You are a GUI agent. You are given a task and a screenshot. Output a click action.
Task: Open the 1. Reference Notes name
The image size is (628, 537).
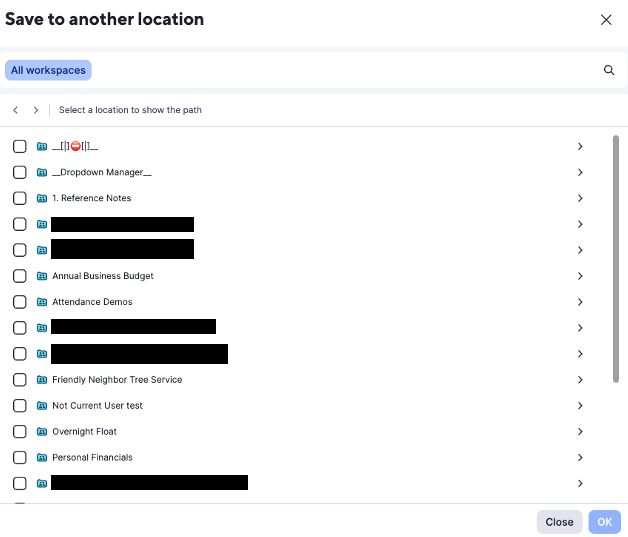[x=92, y=198]
